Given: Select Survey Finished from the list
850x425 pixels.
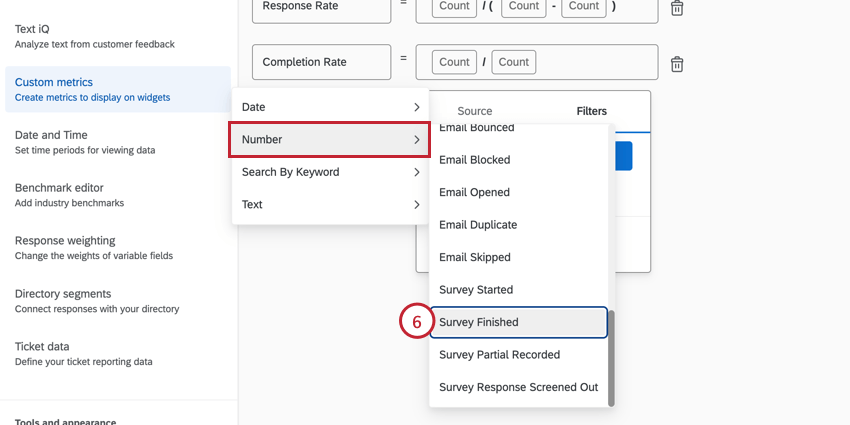Looking at the screenshot, I should click(519, 322).
